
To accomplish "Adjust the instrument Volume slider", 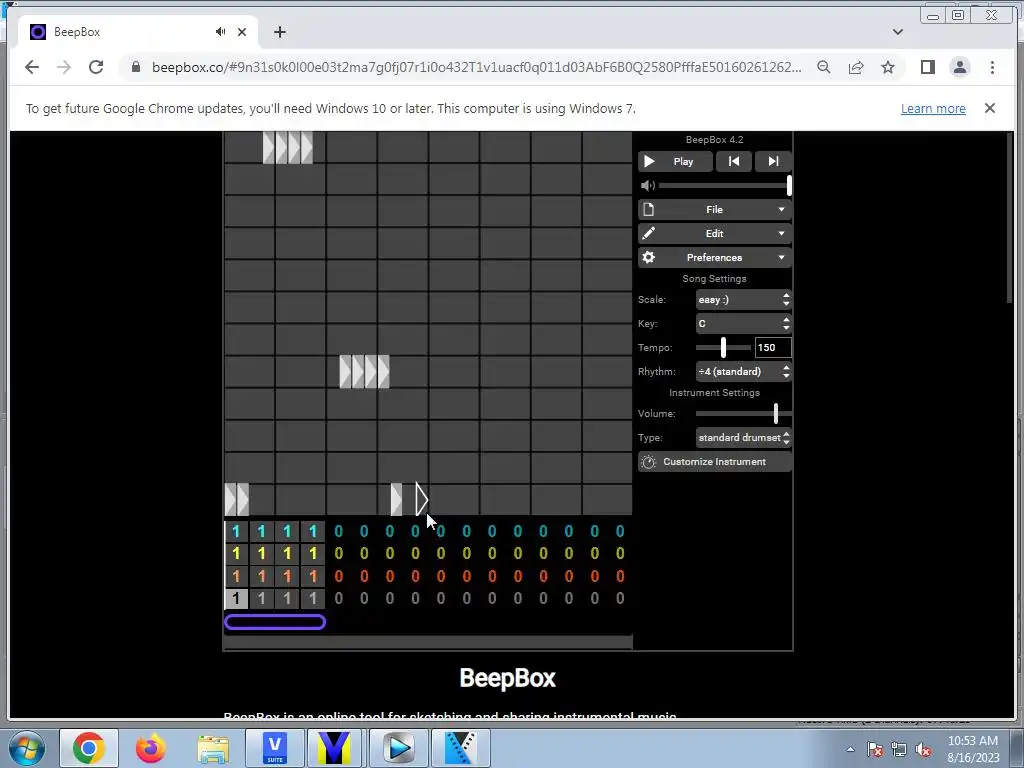I will pyautogui.click(x=744, y=413).
